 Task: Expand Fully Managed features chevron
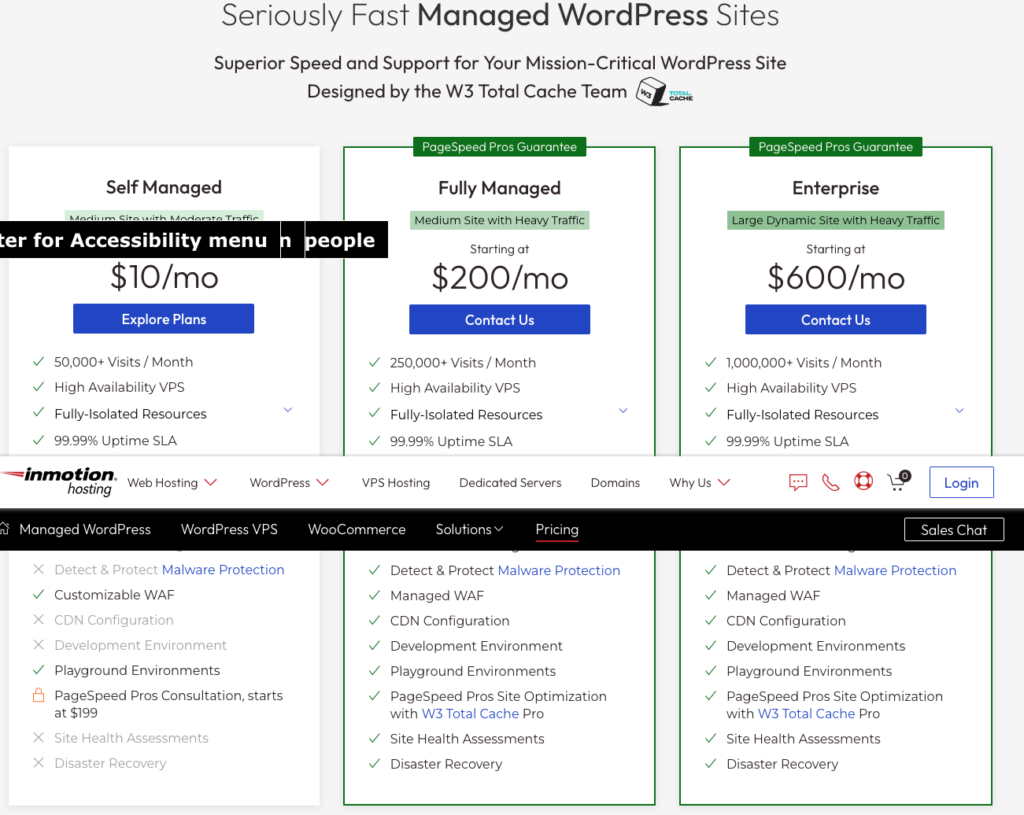pos(623,411)
